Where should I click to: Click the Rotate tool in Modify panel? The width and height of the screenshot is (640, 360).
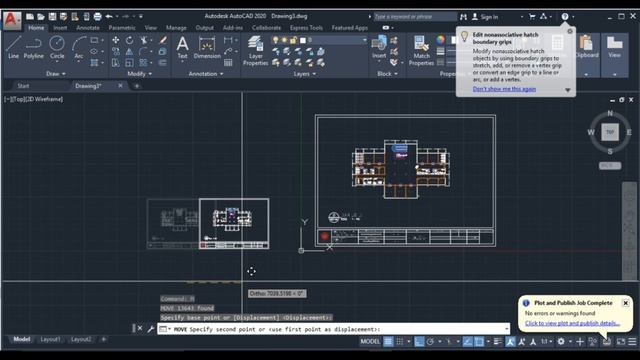pyautogui.click(x=129, y=40)
